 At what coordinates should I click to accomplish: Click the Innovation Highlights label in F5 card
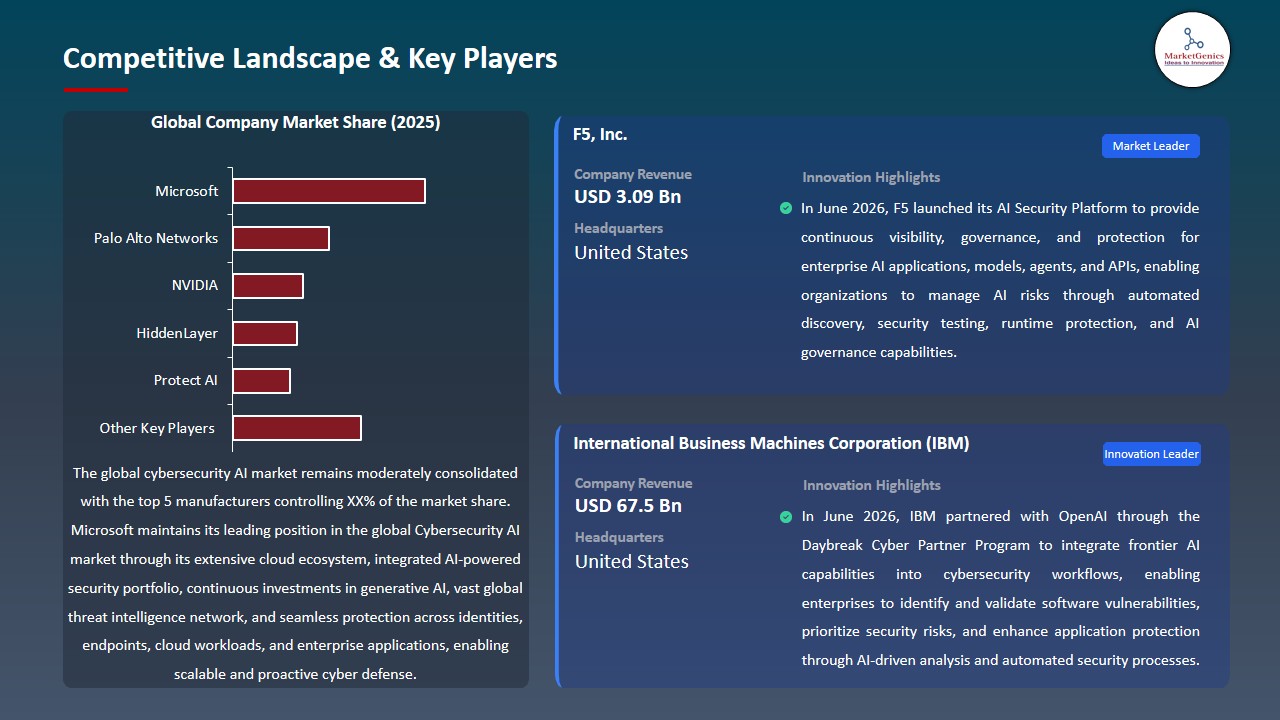871,178
